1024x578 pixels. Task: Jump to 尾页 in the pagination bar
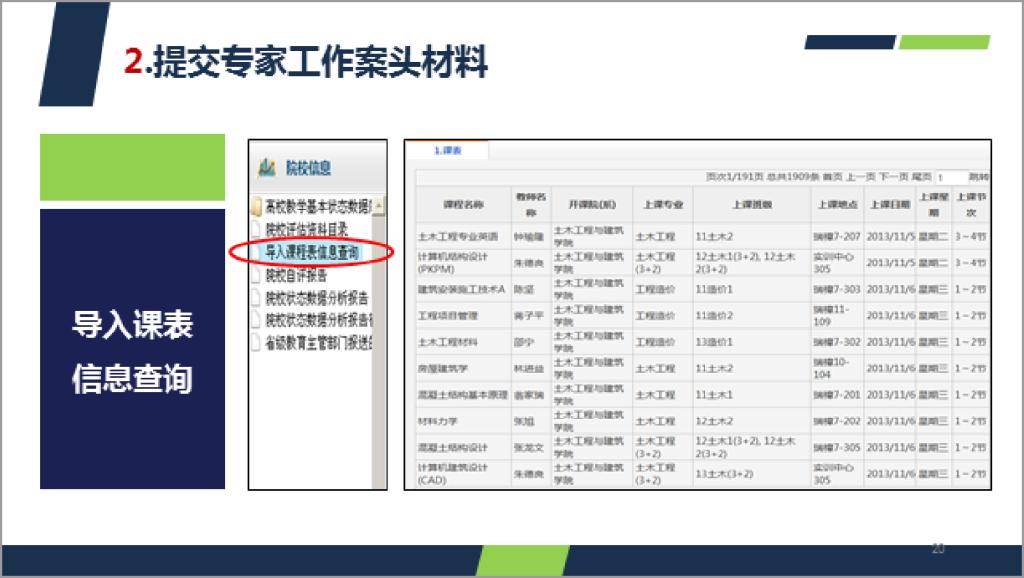[x=921, y=177]
